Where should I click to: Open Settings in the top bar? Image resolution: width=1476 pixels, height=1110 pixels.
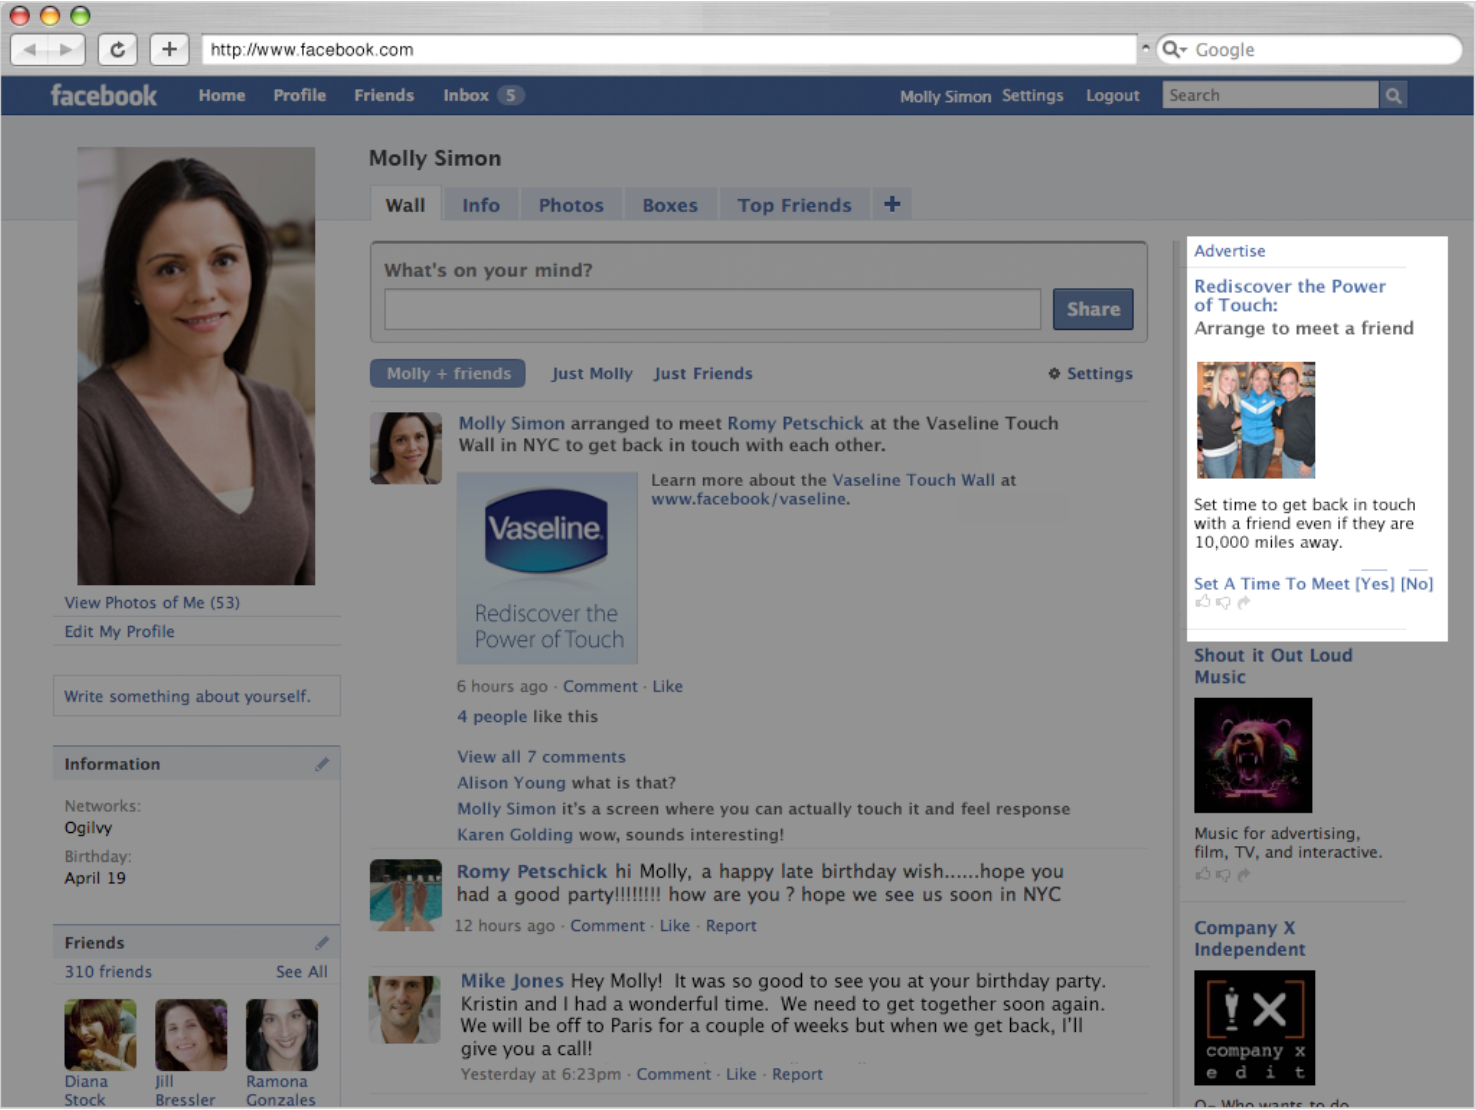[1033, 95]
